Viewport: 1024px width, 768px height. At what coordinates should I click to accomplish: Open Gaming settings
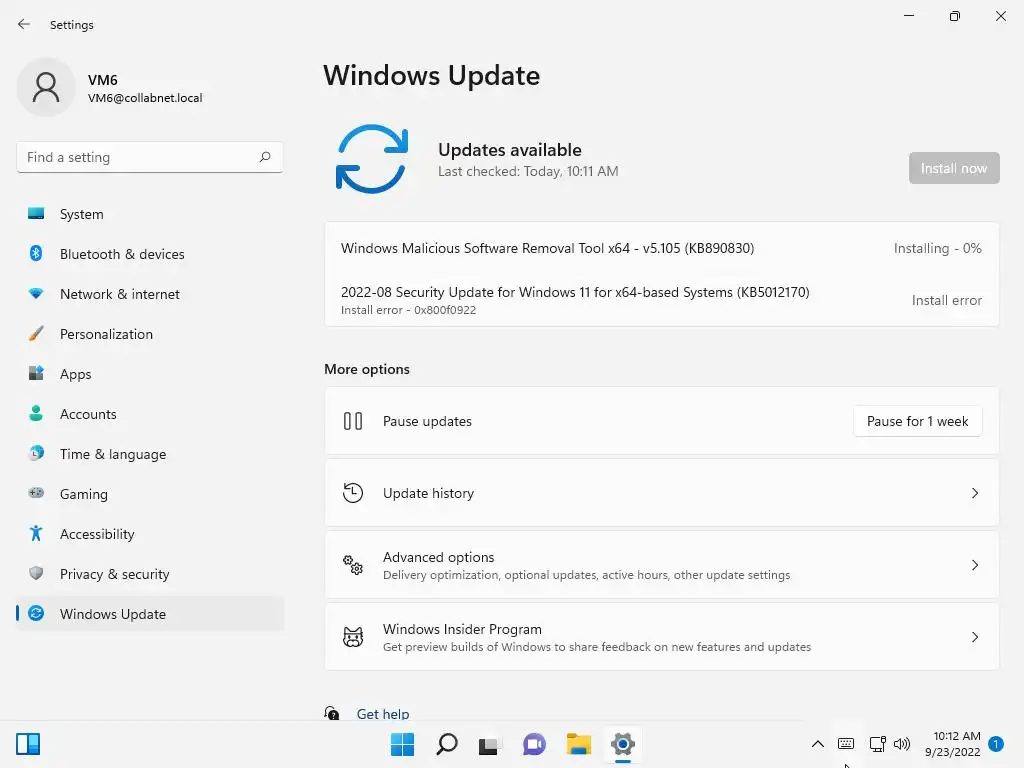[x=150, y=494]
